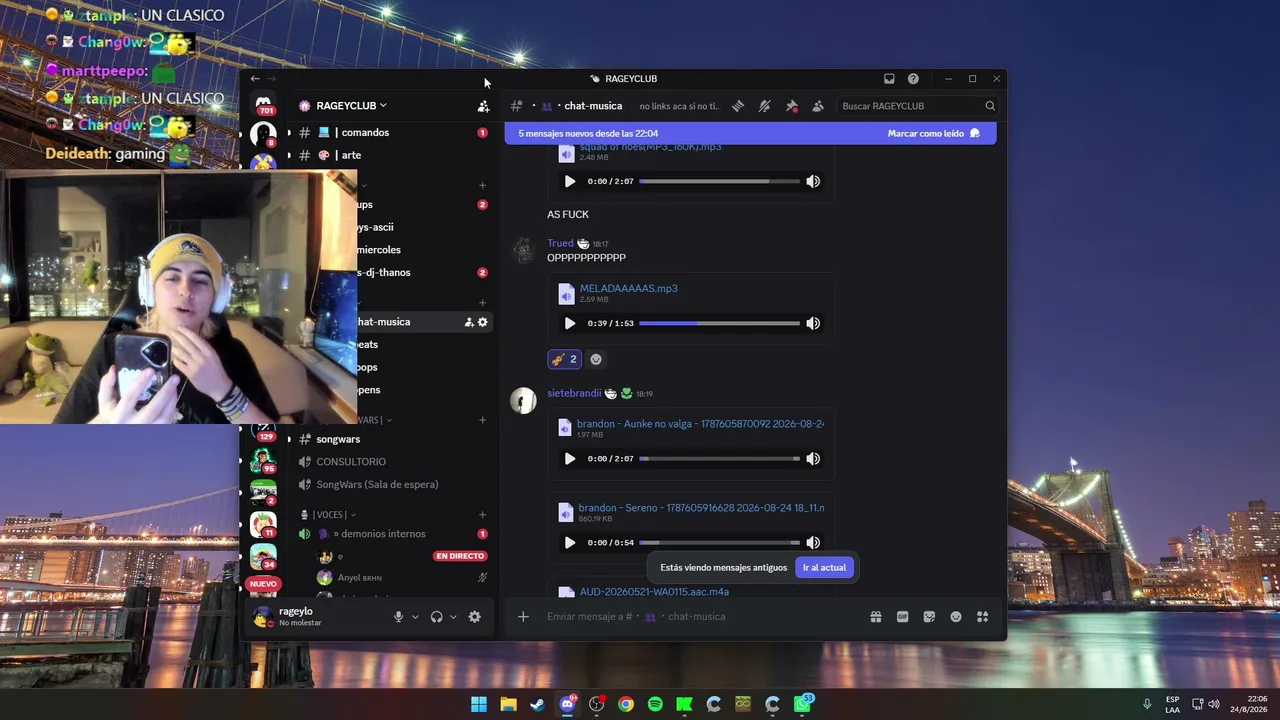
Task: Open chat-musica channel settings gear
Action: (x=483, y=322)
